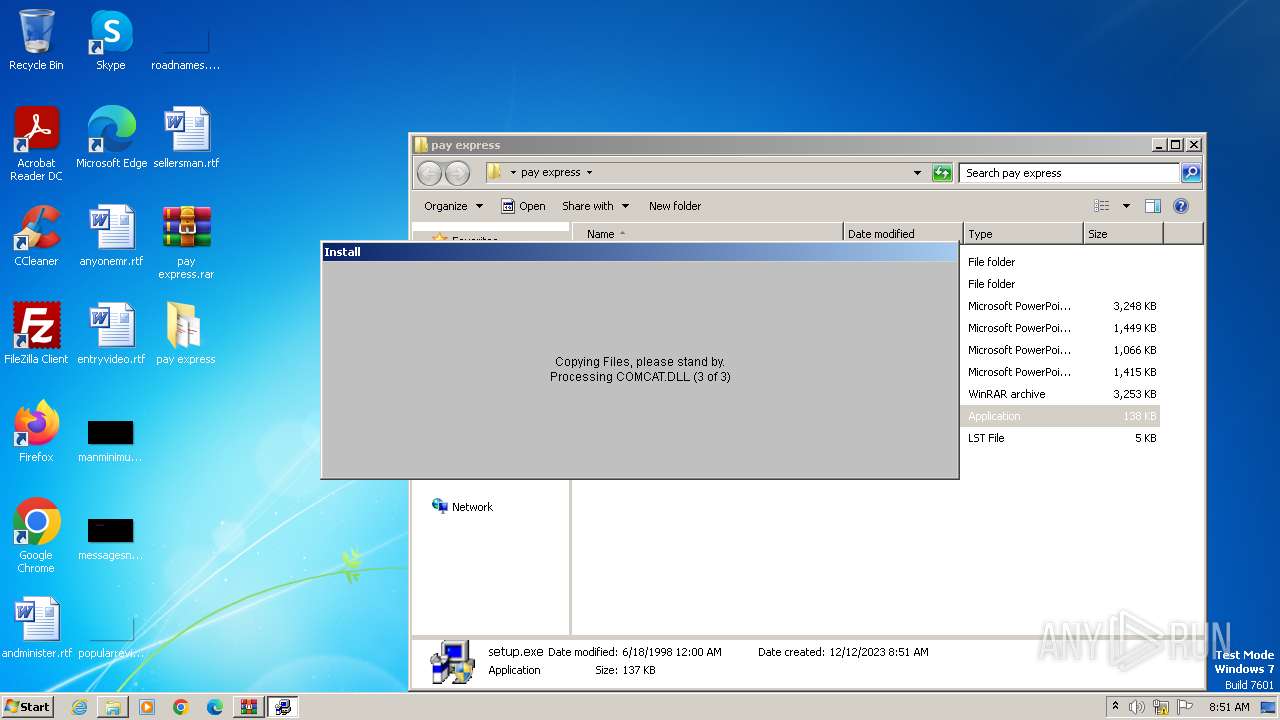1280x720 pixels.
Task: Select the 1,415 KB PowerPoint row
Action: click(1062, 372)
